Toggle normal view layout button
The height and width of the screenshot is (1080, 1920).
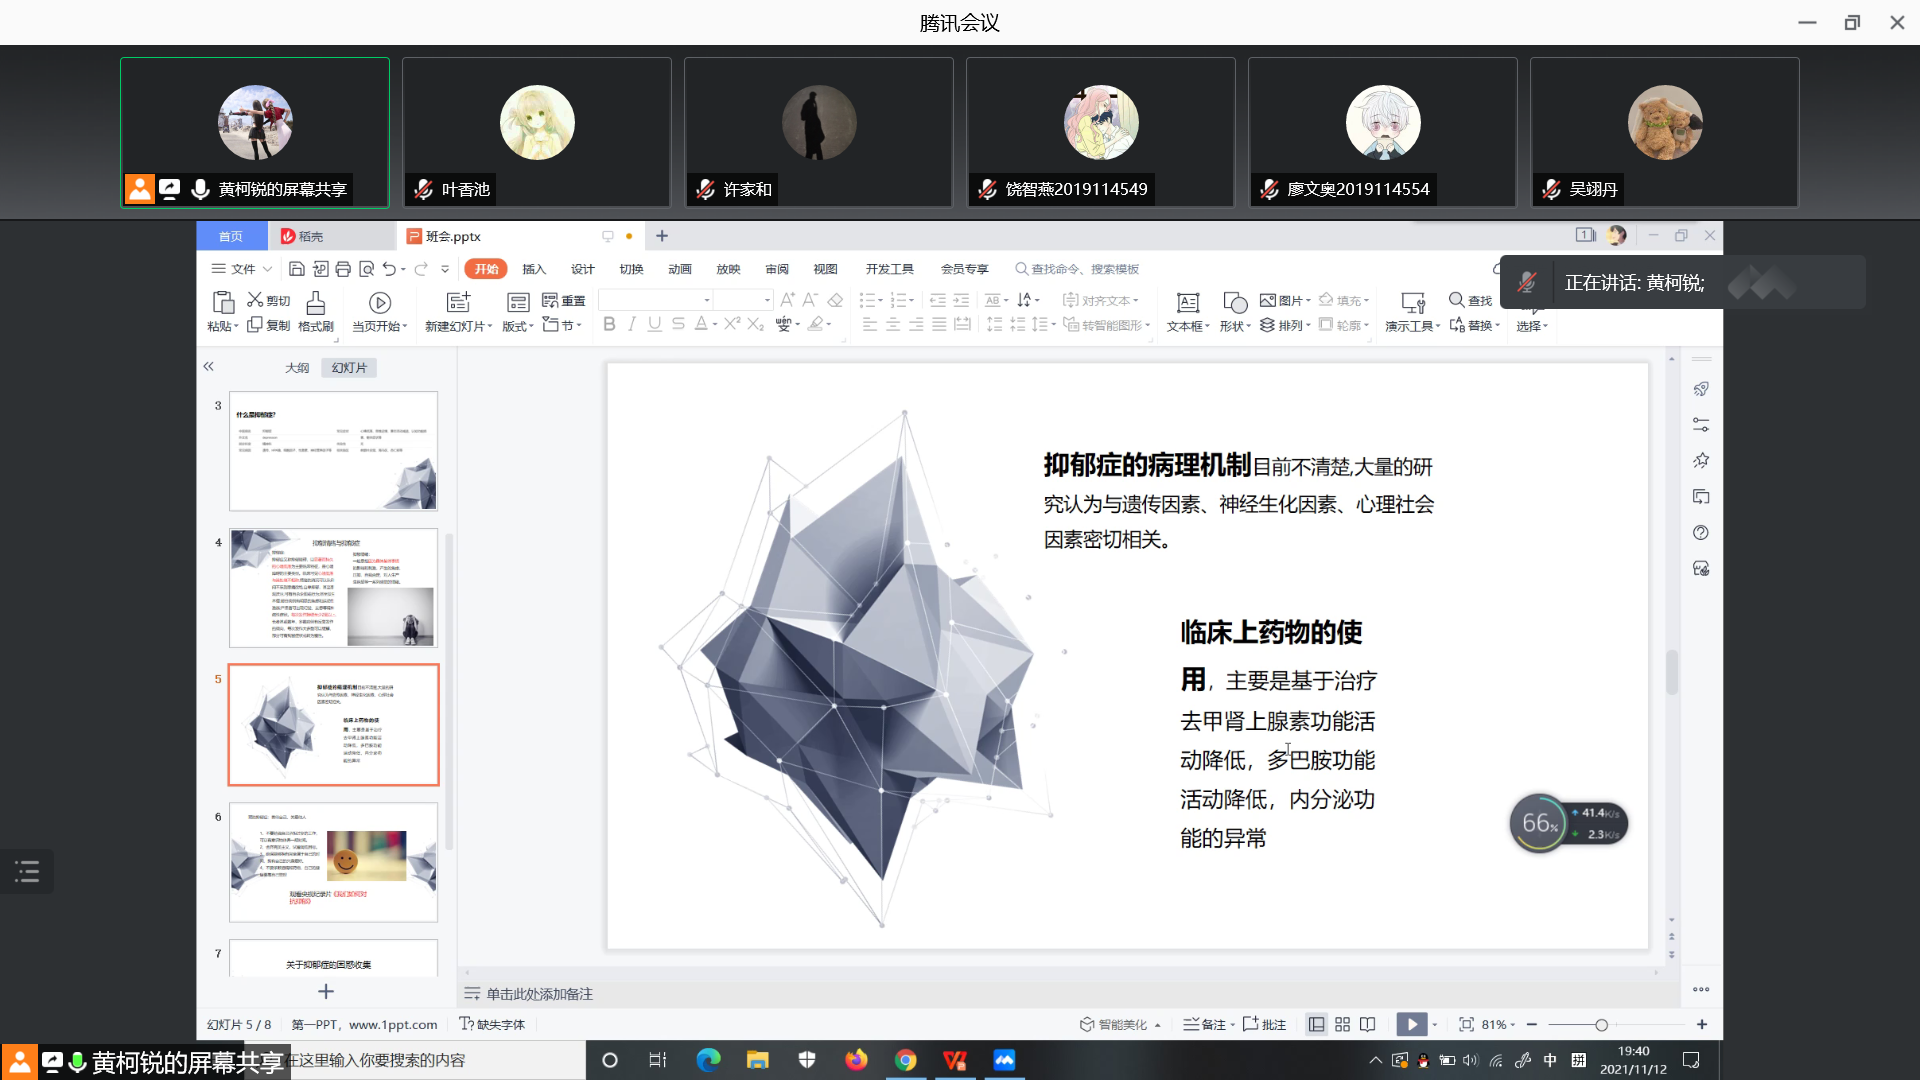(1316, 1024)
